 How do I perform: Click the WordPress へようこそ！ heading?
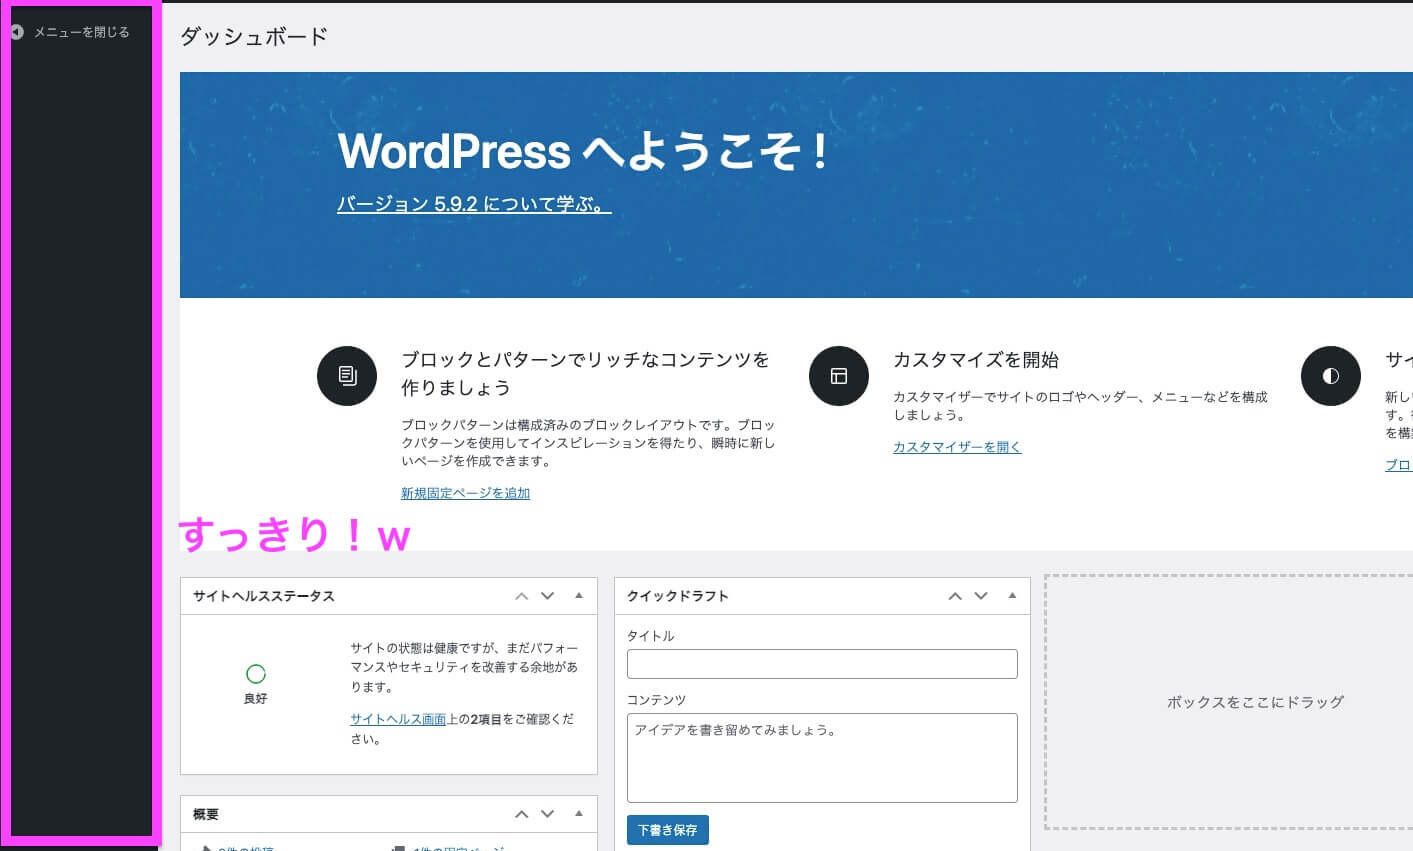[x=585, y=151]
